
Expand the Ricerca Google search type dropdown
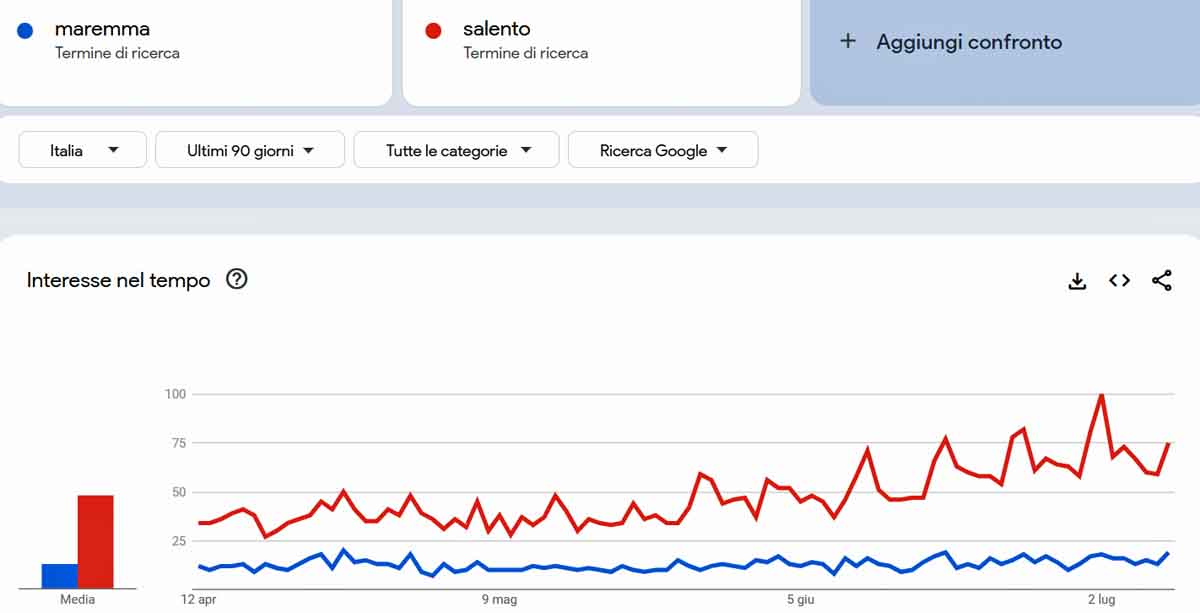click(663, 150)
